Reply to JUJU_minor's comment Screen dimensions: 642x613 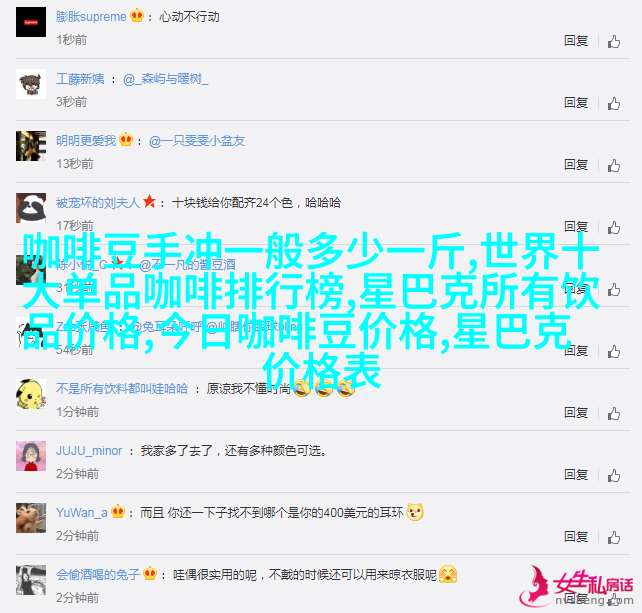576,475
